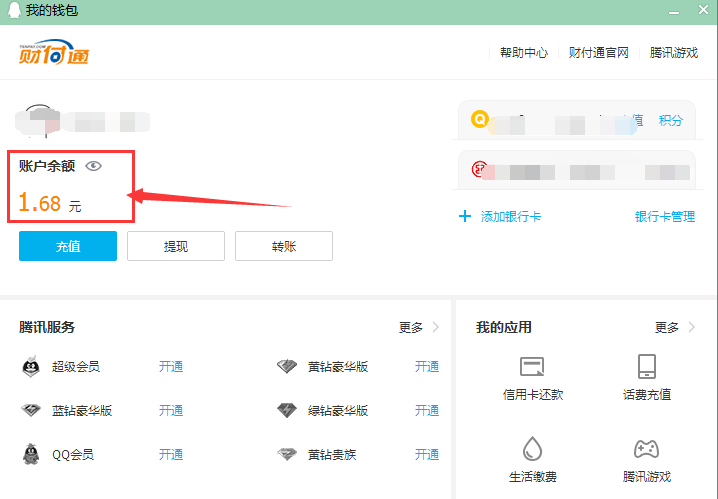
Task: Click the 黄钻贵族 diamond icon
Action: [x=287, y=454]
